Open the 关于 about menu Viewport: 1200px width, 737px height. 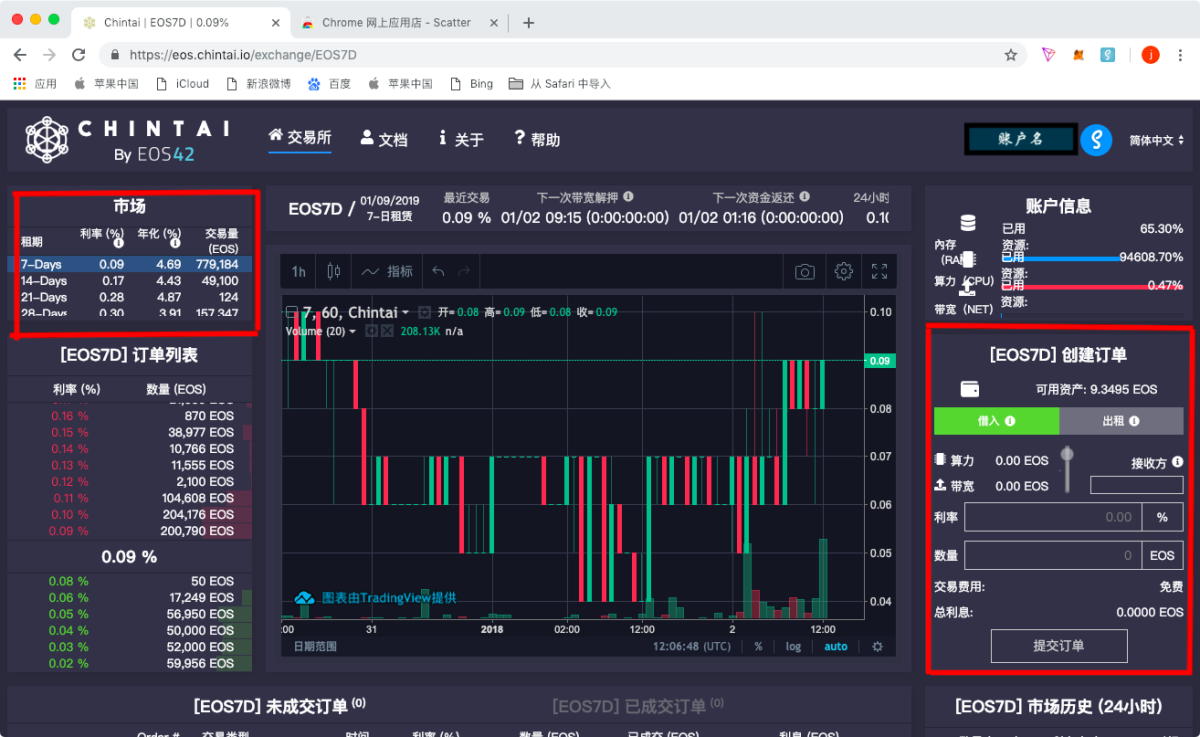(x=461, y=139)
